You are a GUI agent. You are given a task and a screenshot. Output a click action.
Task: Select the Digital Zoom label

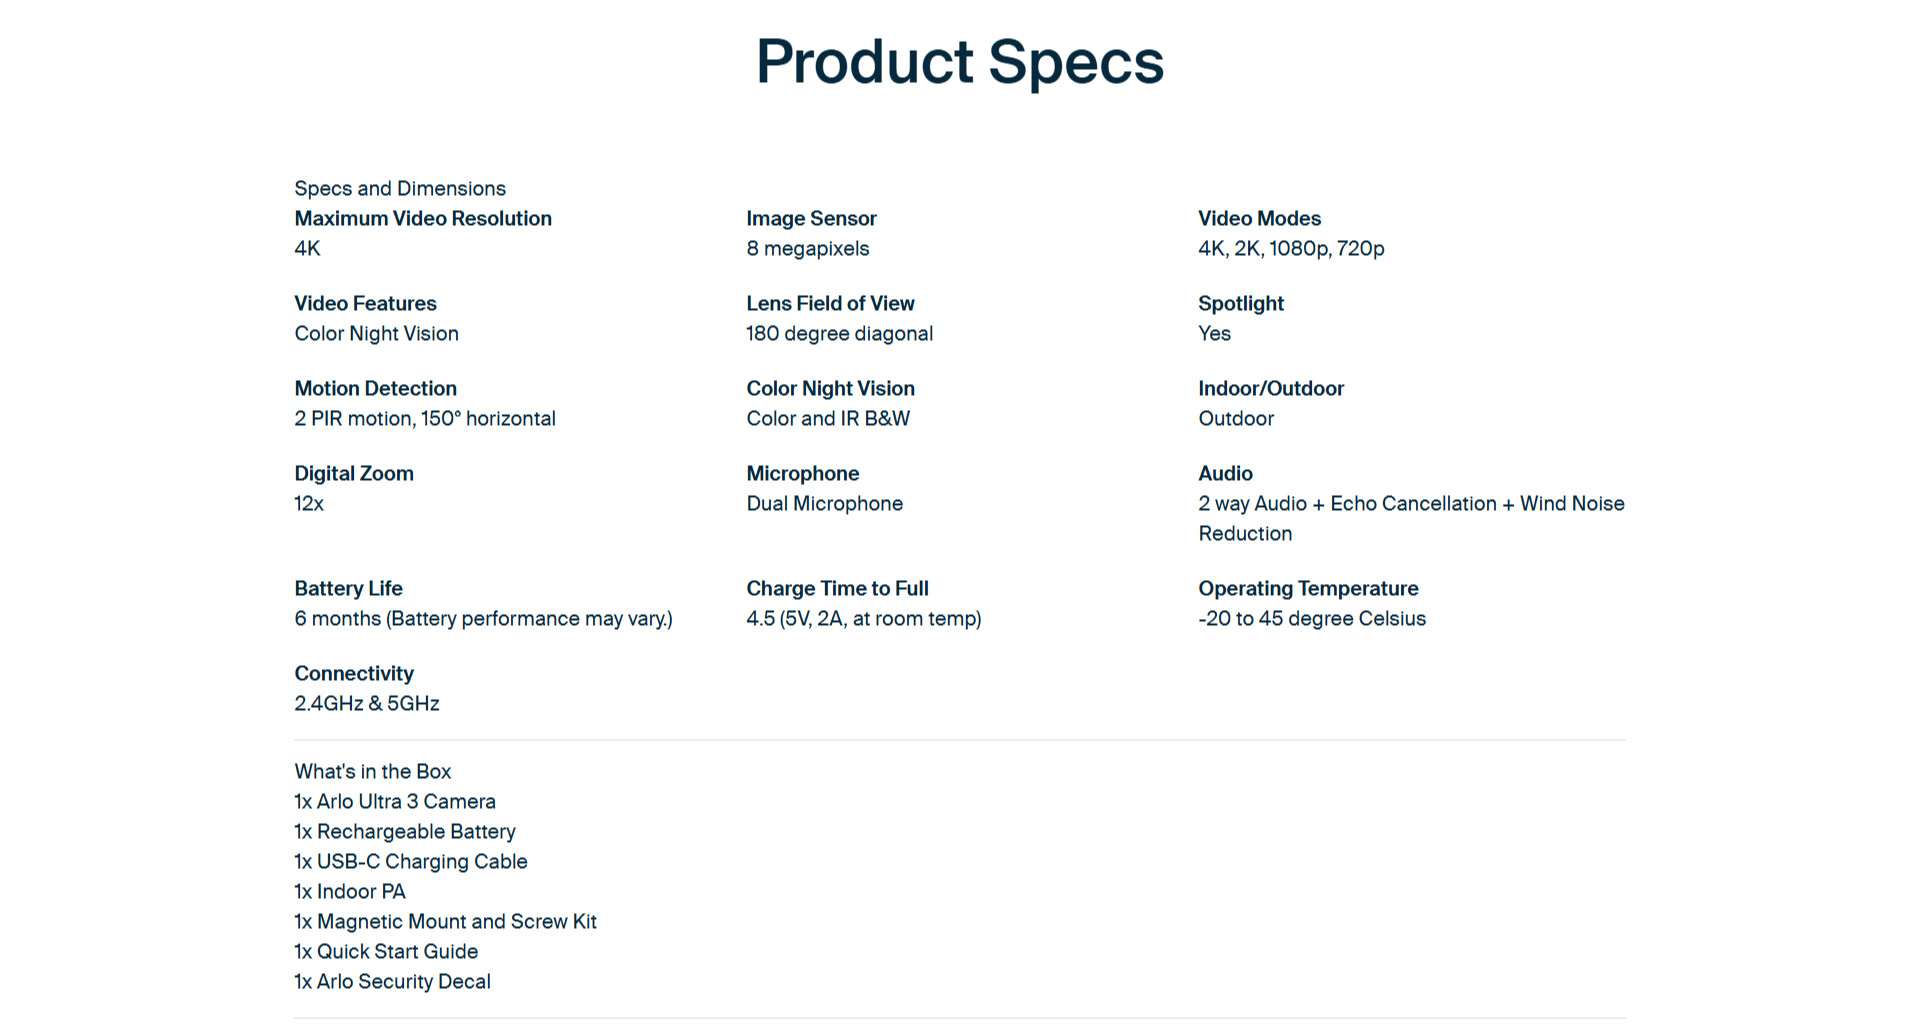tap(354, 473)
